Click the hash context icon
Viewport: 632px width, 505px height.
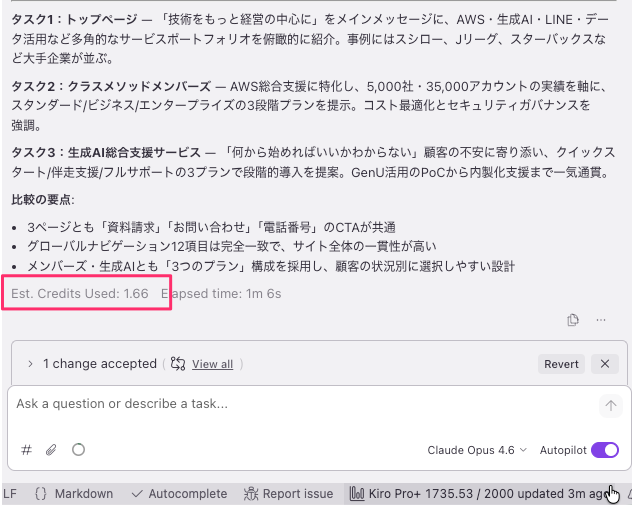coord(27,450)
